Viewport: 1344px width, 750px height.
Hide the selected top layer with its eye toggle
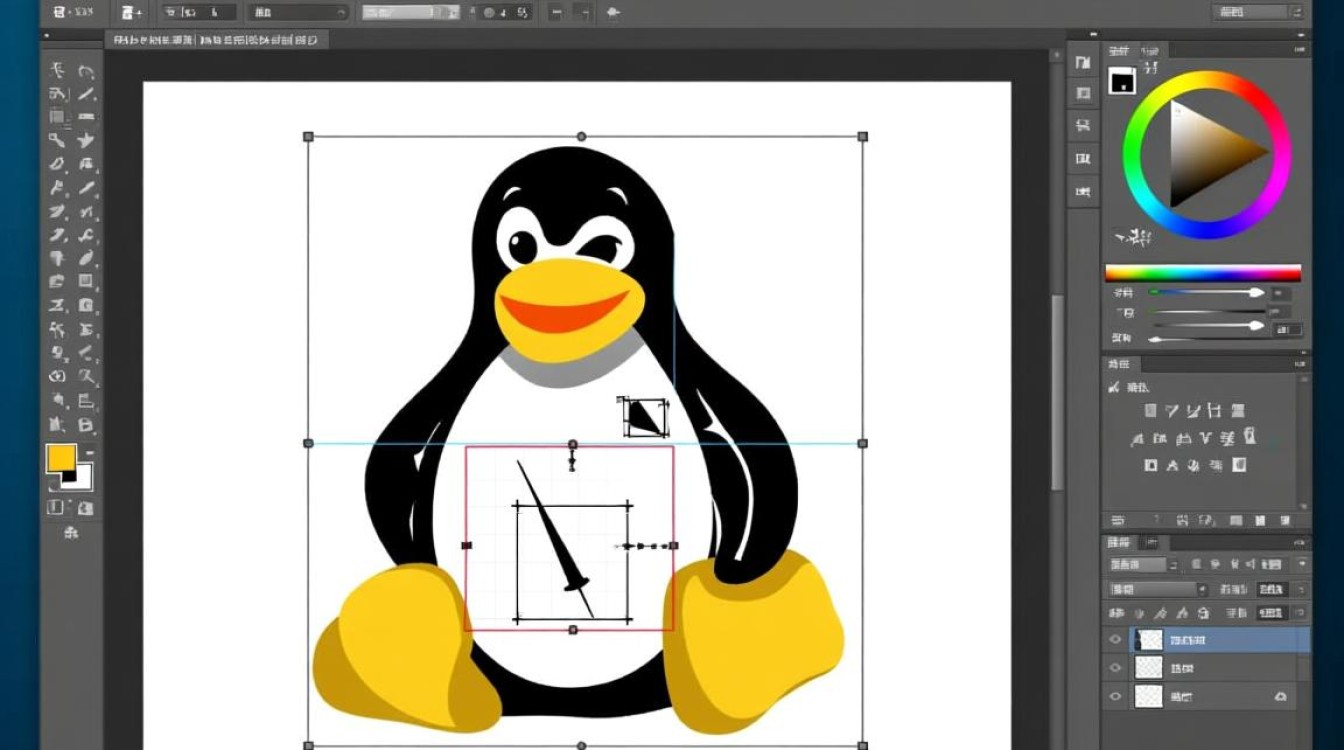(x=1114, y=639)
